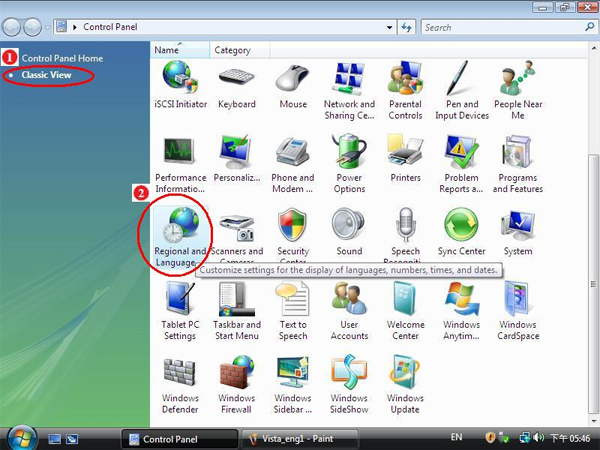Viewport: 600px width, 450px height.
Task: Open the Windows Firewall icon
Action: coord(236,372)
